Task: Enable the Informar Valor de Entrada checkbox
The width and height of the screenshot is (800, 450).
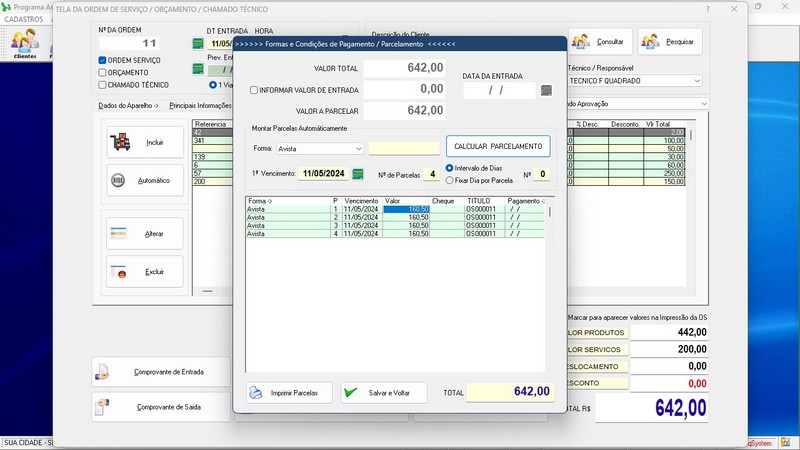Action: pyautogui.click(x=254, y=90)
